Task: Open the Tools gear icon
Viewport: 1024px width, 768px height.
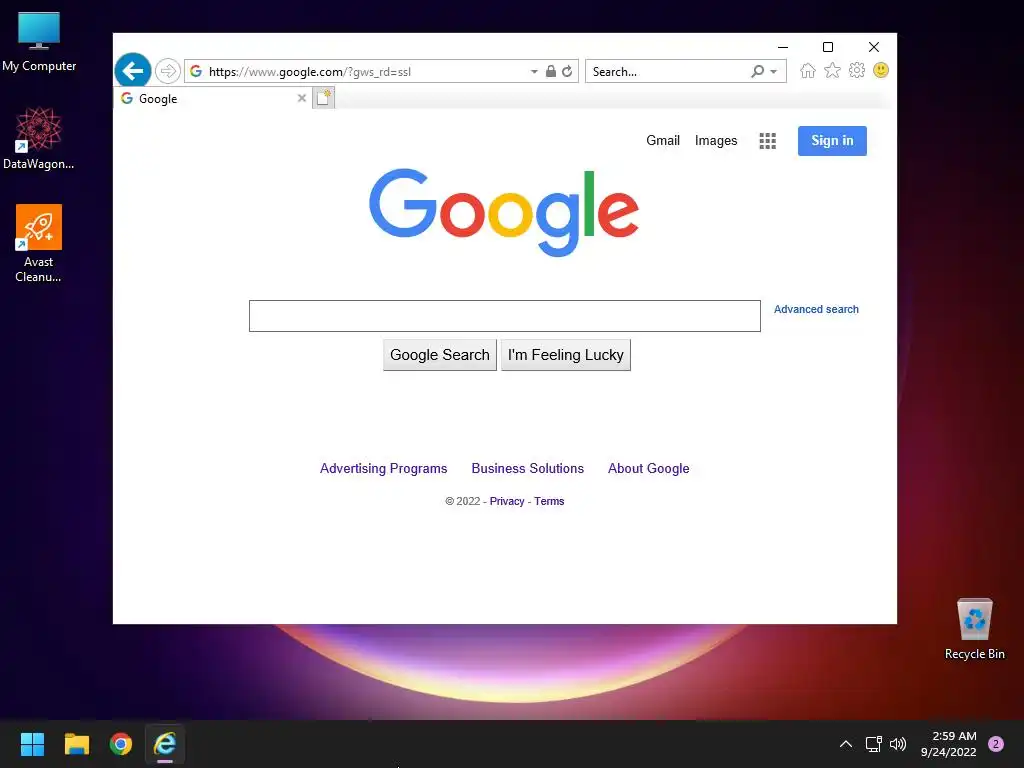Action: tap(857, 71)
